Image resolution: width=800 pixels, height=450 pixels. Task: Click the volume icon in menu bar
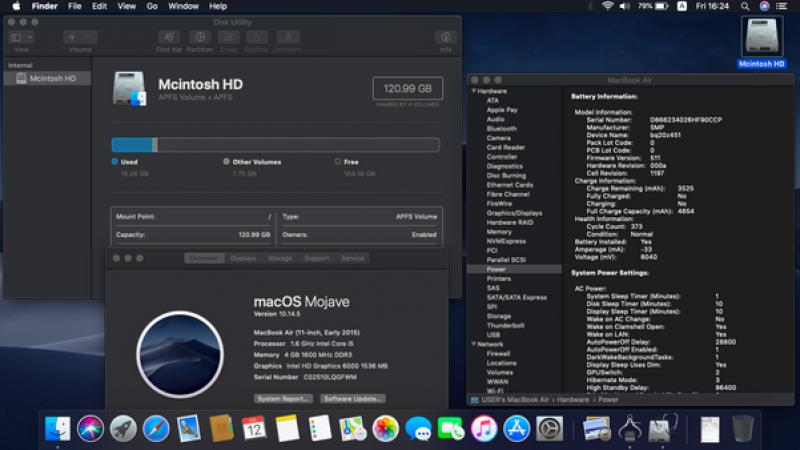[624, 6]
